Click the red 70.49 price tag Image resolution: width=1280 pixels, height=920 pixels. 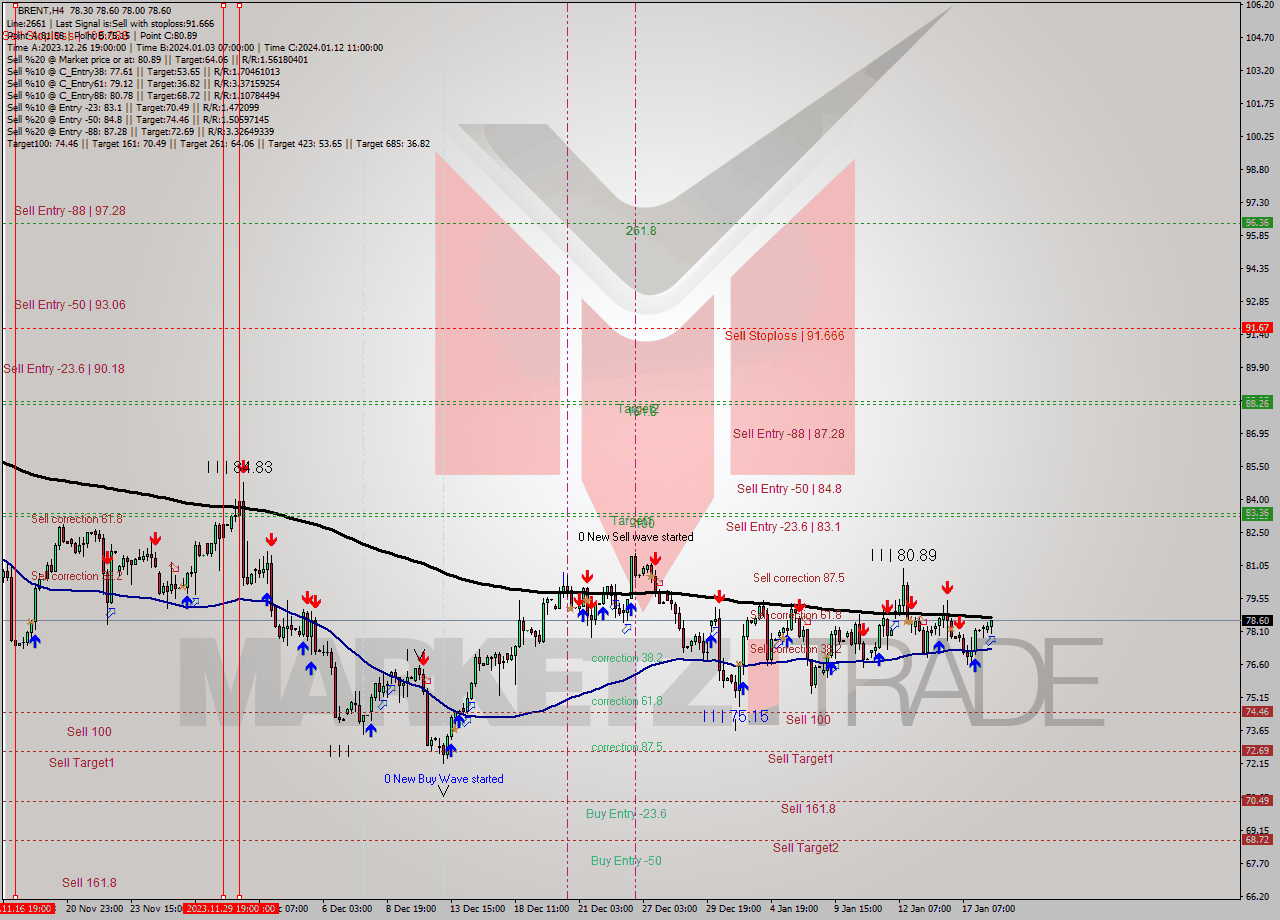coord(1257,800)
